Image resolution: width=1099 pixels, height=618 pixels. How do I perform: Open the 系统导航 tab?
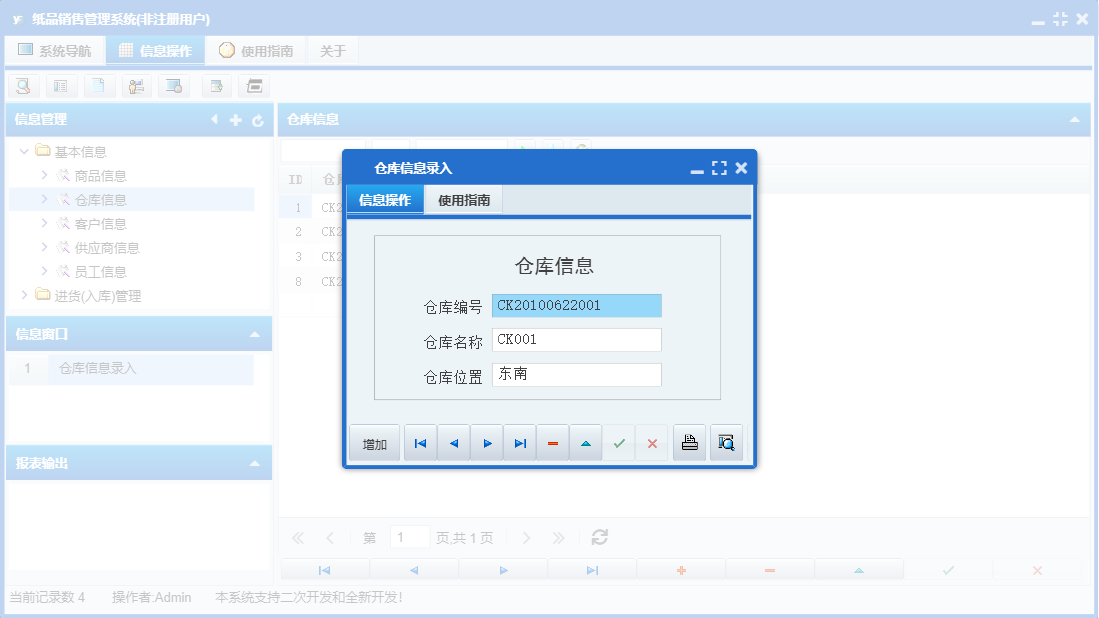55,49
